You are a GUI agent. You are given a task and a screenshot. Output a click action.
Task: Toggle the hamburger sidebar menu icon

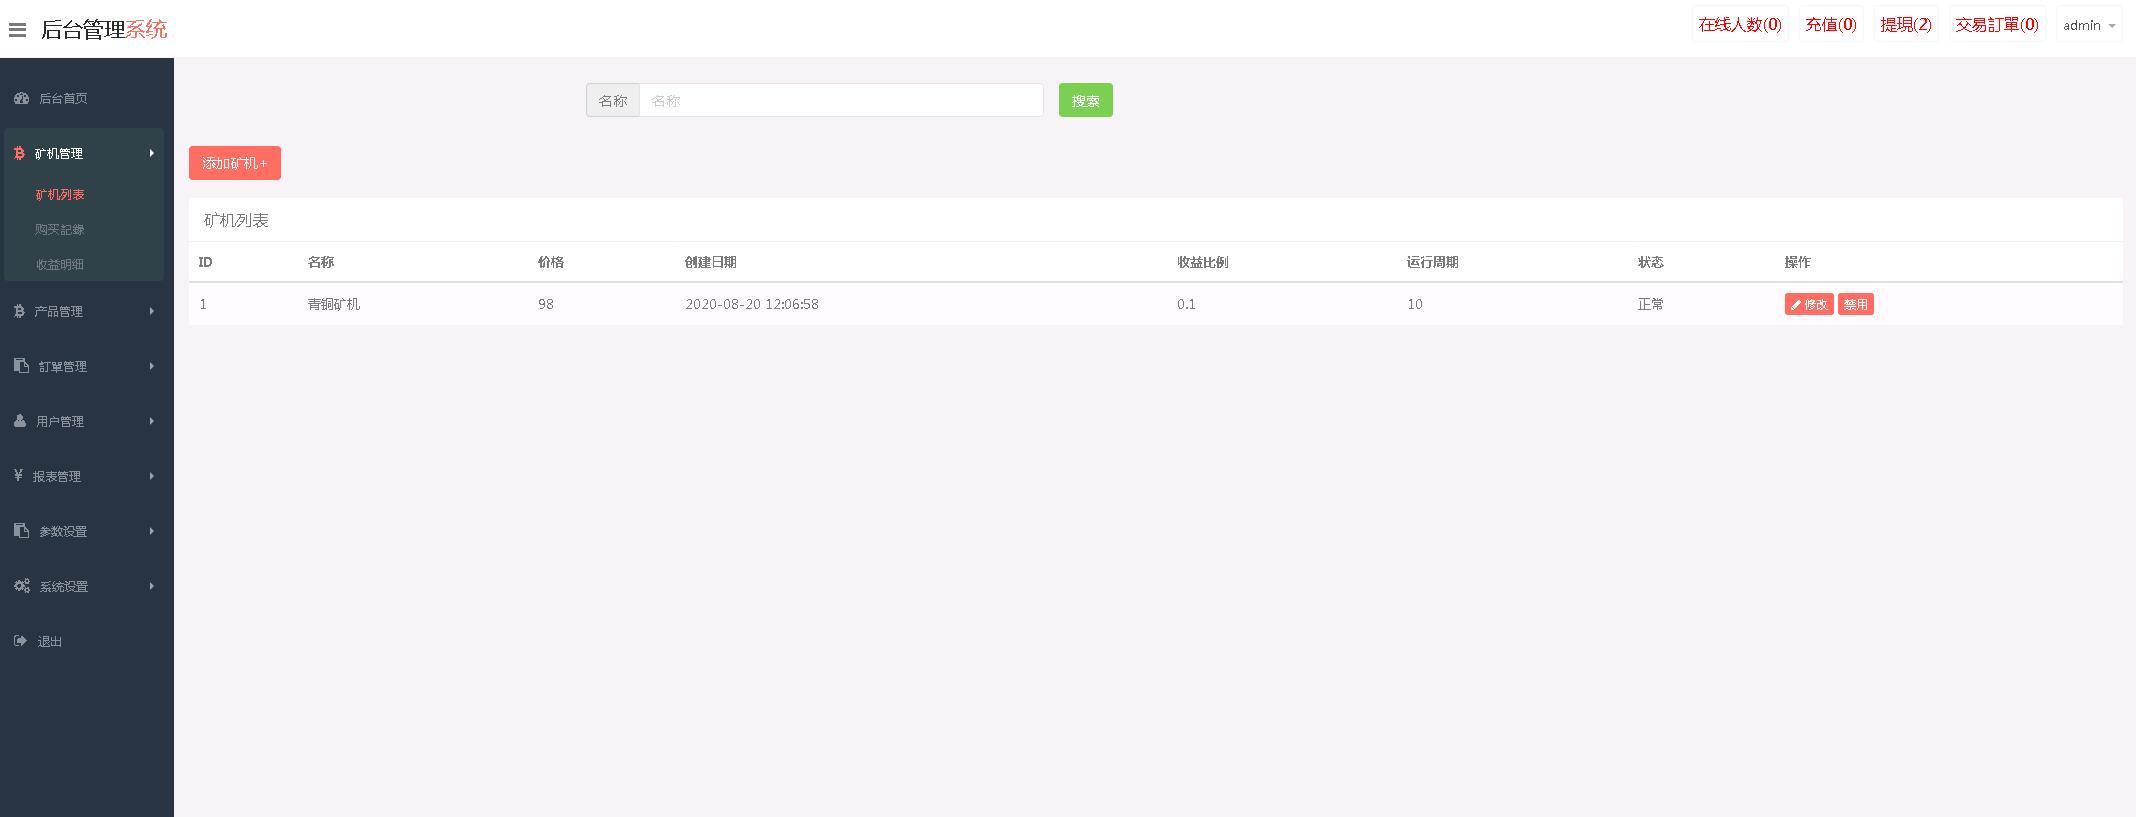click(17, 30)
